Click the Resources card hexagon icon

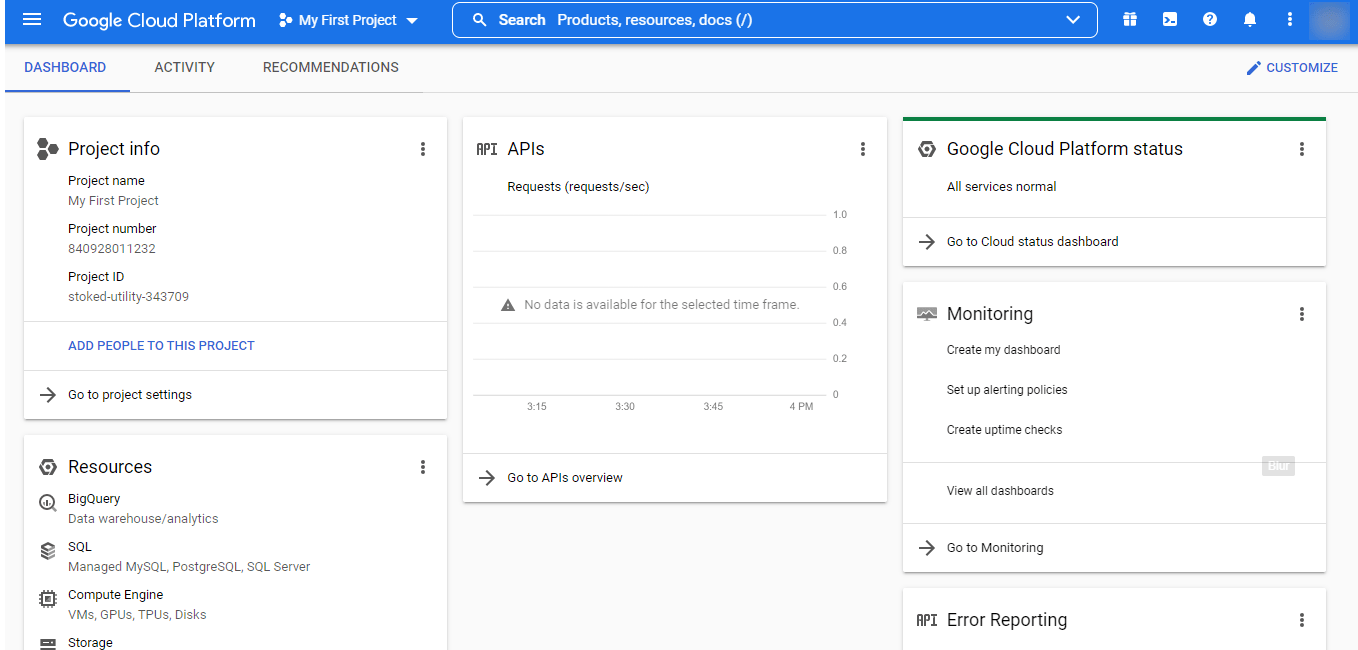point(48,467)
